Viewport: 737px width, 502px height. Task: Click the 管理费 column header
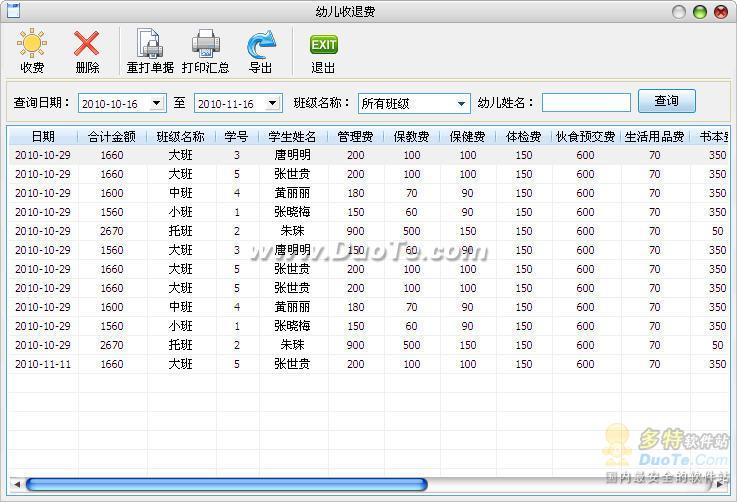point(355,136)
